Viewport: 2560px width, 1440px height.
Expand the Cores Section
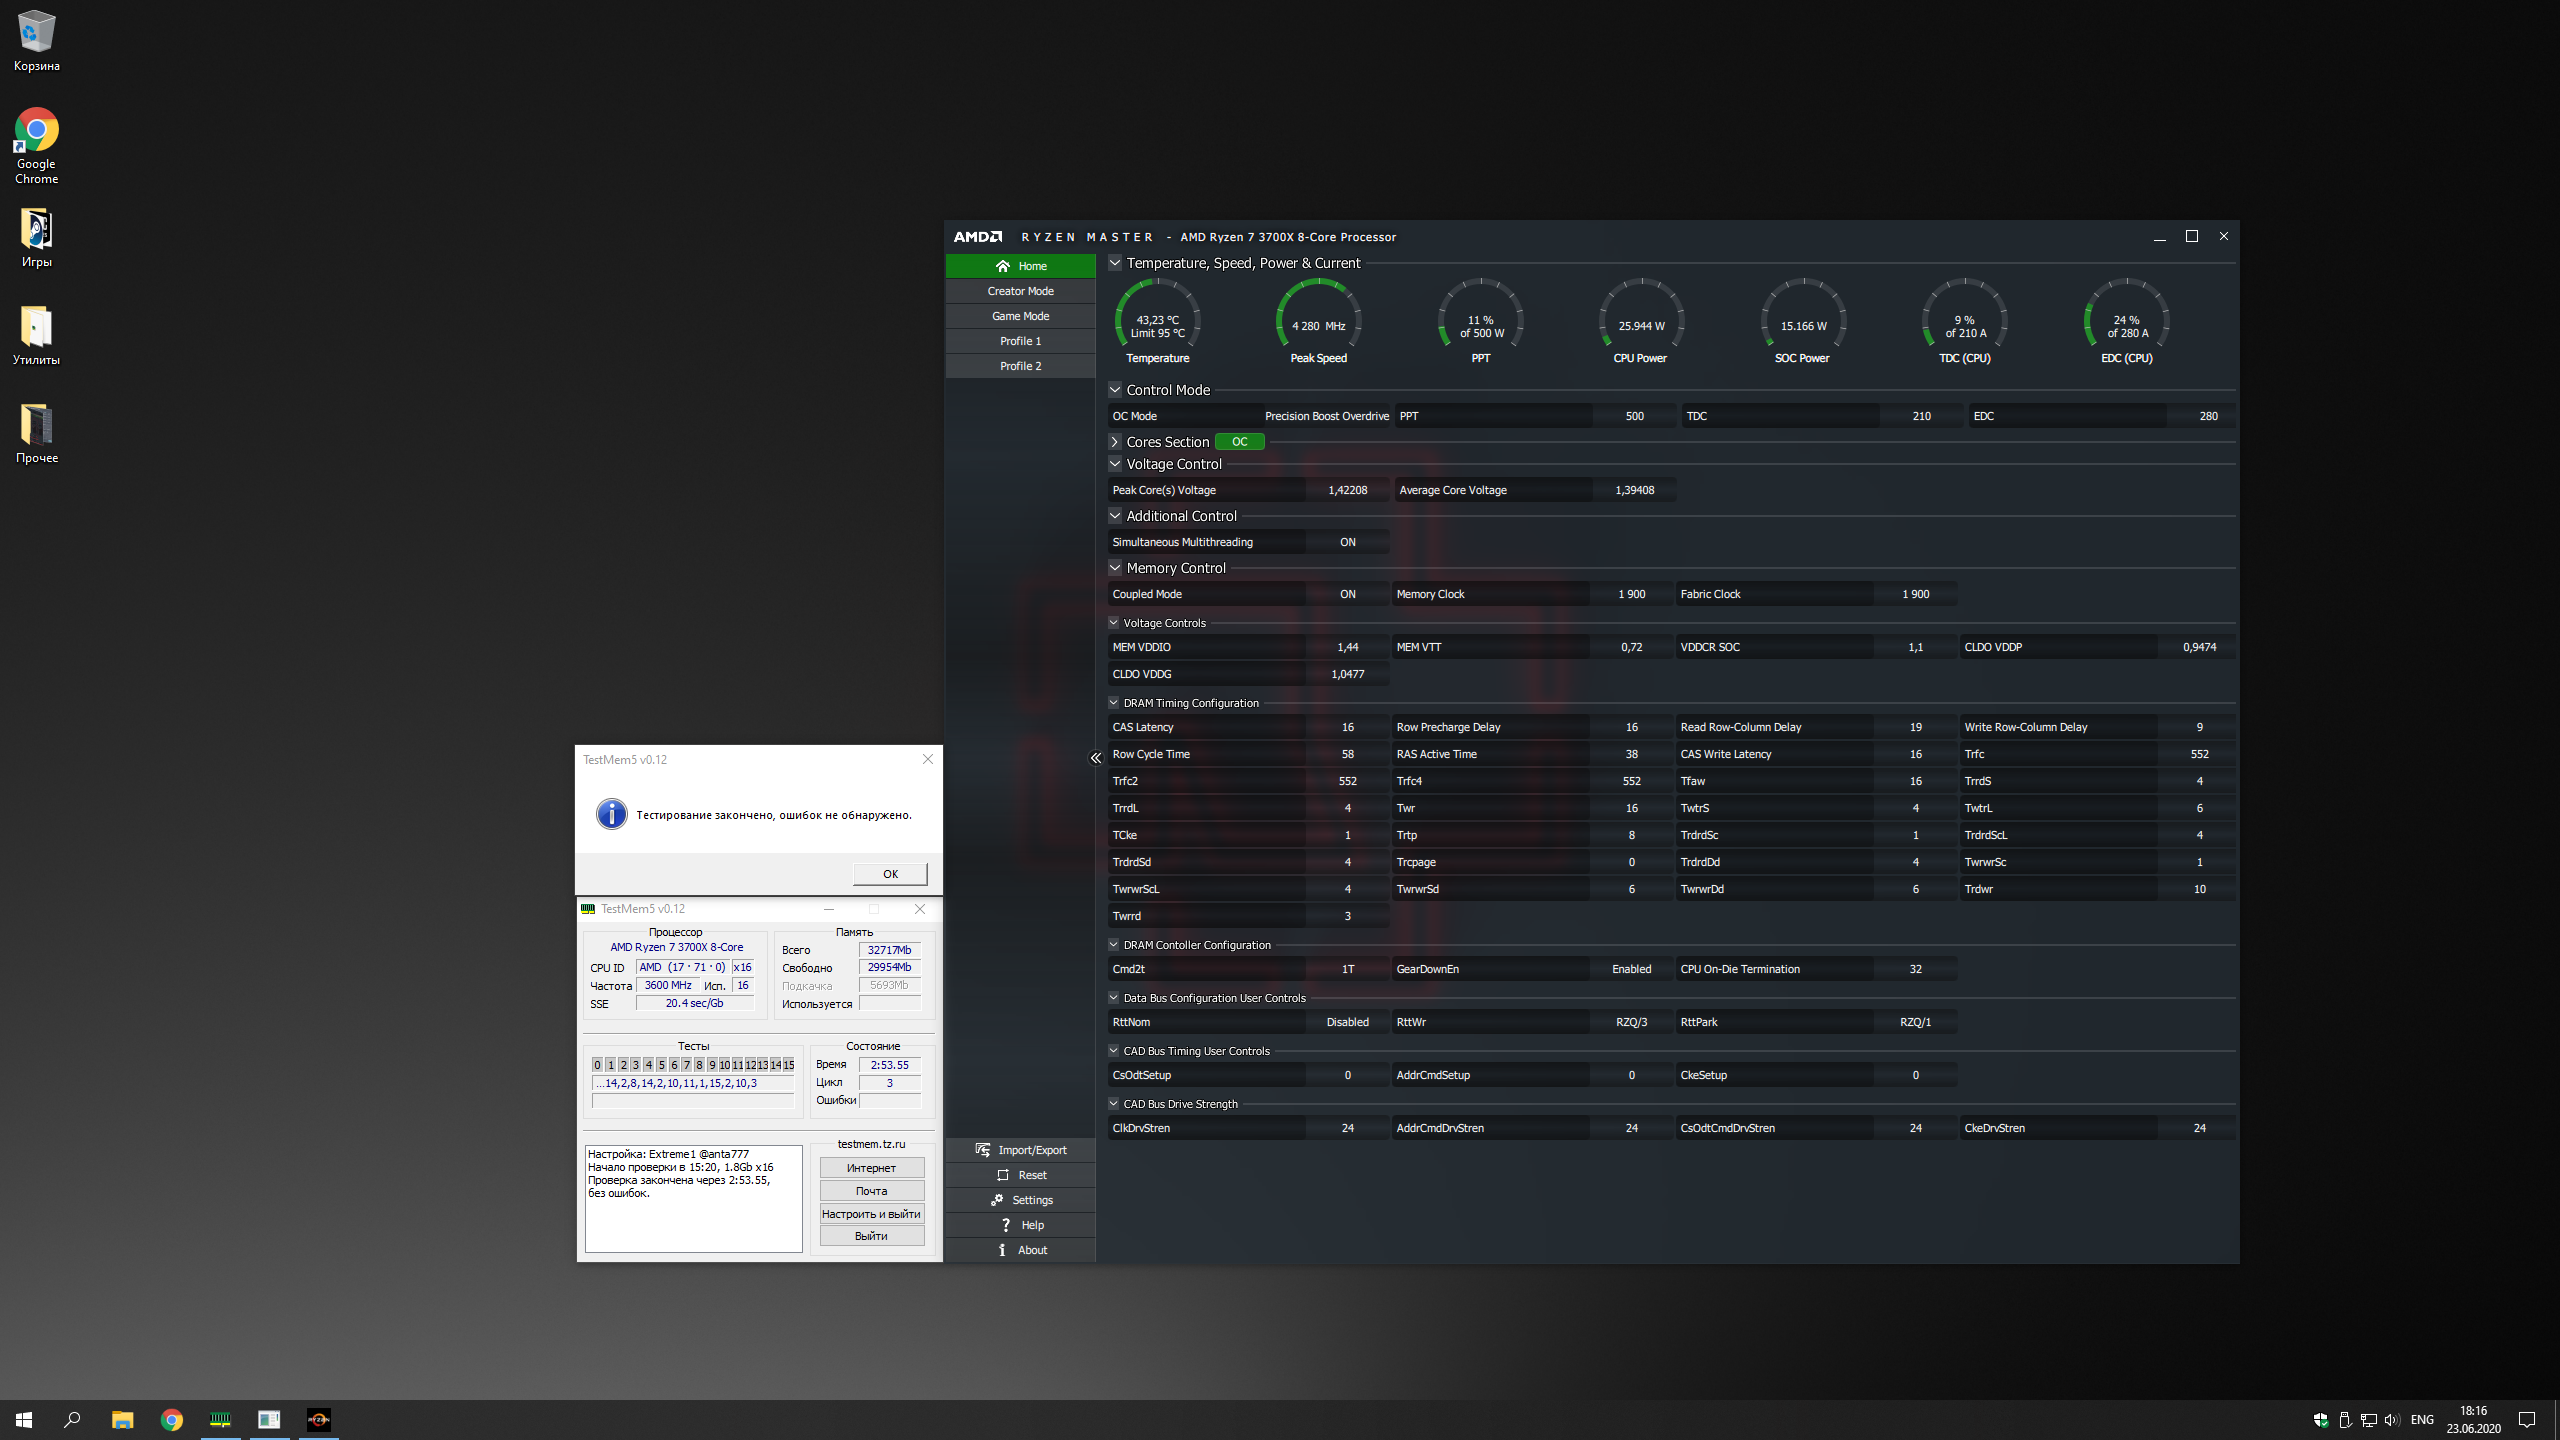click(x=1114, y=442)
